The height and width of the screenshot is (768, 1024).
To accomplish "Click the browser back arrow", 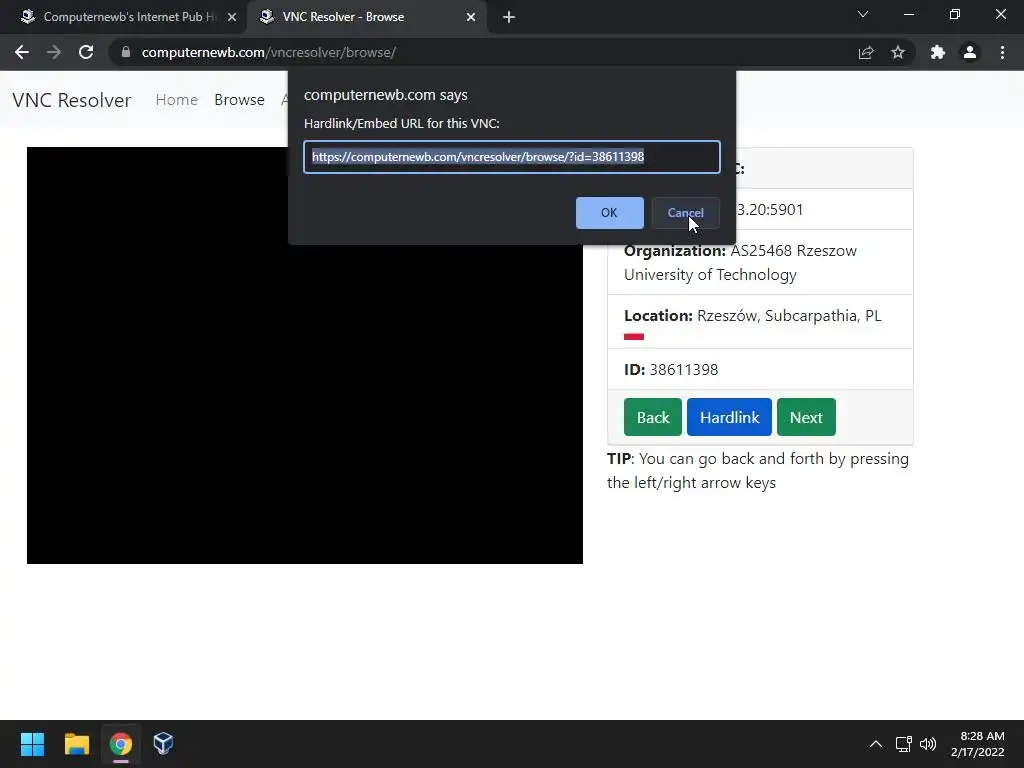I will click(x=22, y=52).
